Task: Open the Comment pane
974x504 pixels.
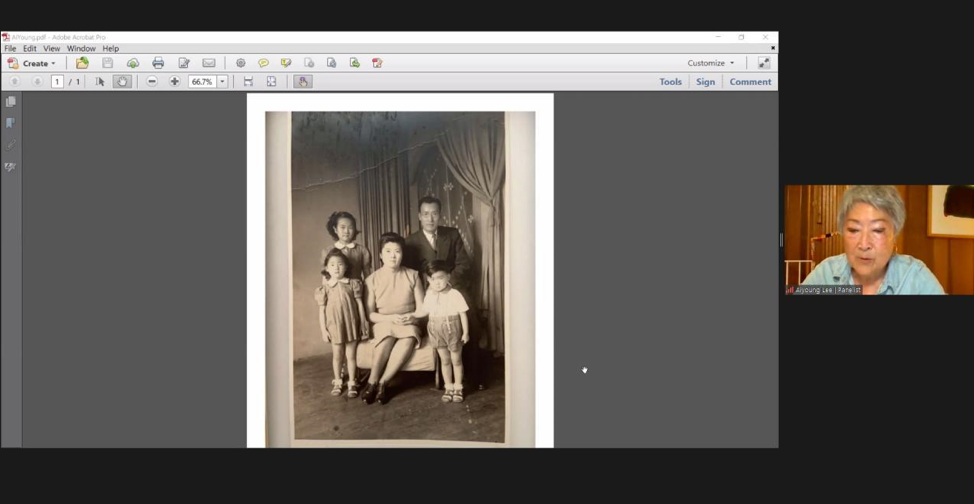Action: (750, 81)
